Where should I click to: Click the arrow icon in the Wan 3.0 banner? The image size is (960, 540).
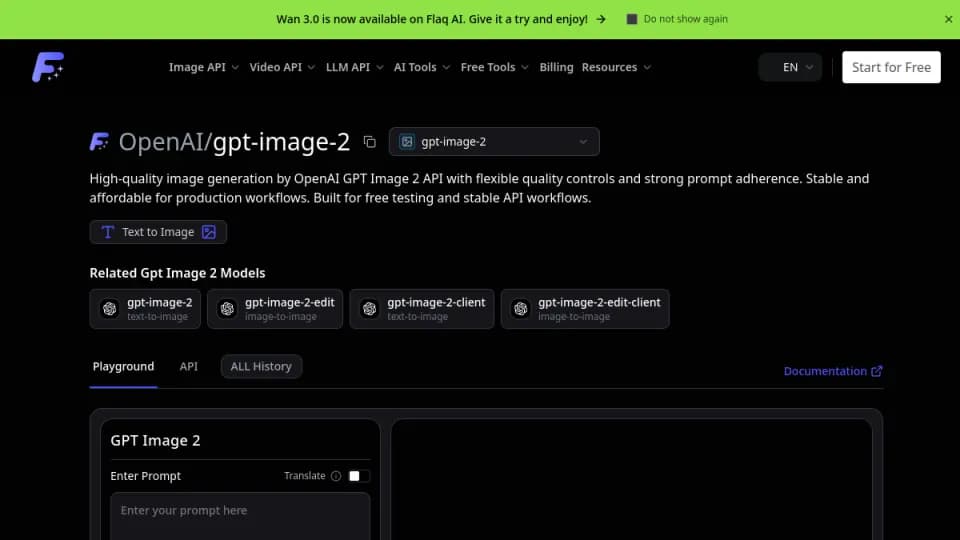tap(601, 19)
